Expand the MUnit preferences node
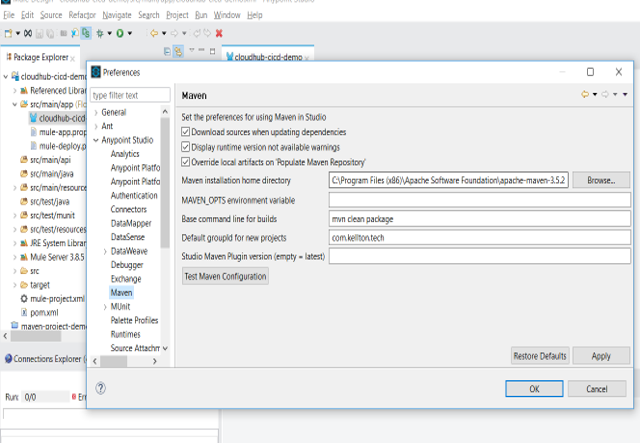 105,306
